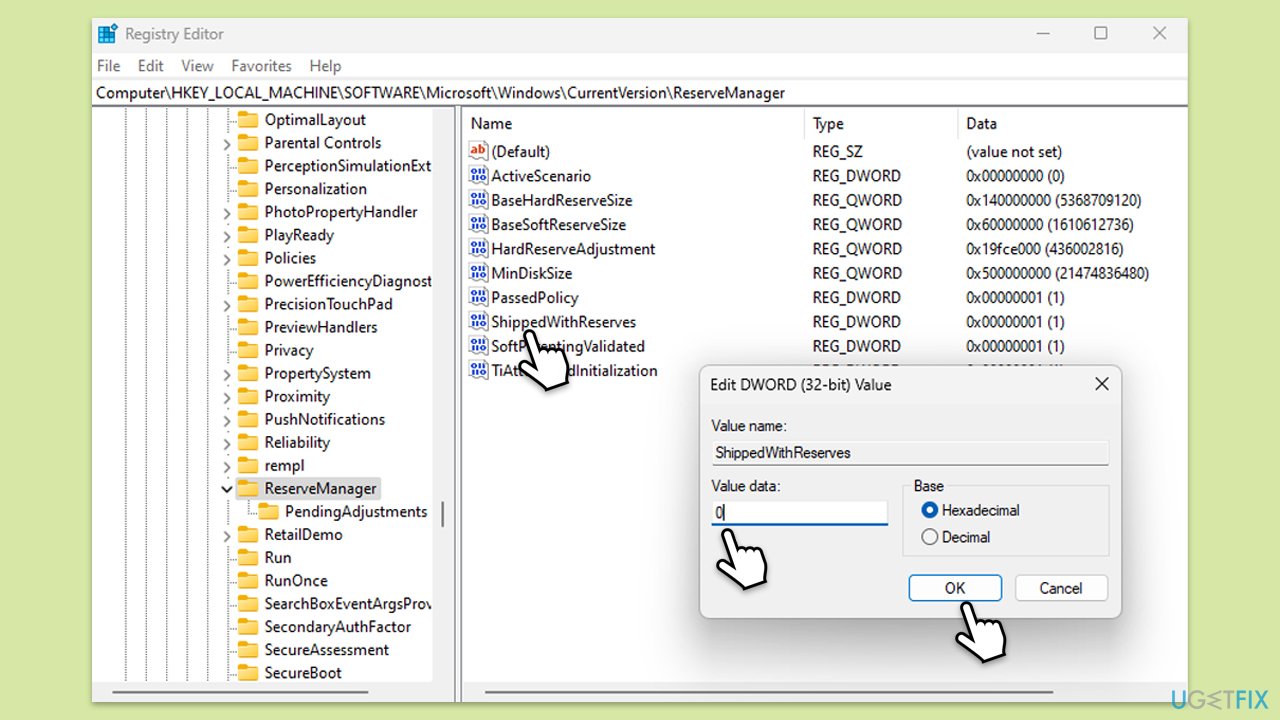Select the ShippedWithReserves value icon
This screenshot has width=1280, height=720.
(x=479, y=322)
